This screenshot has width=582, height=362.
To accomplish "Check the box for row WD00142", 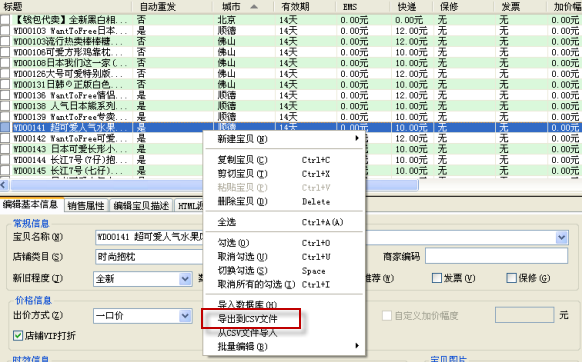I will [x=5, y=138].
